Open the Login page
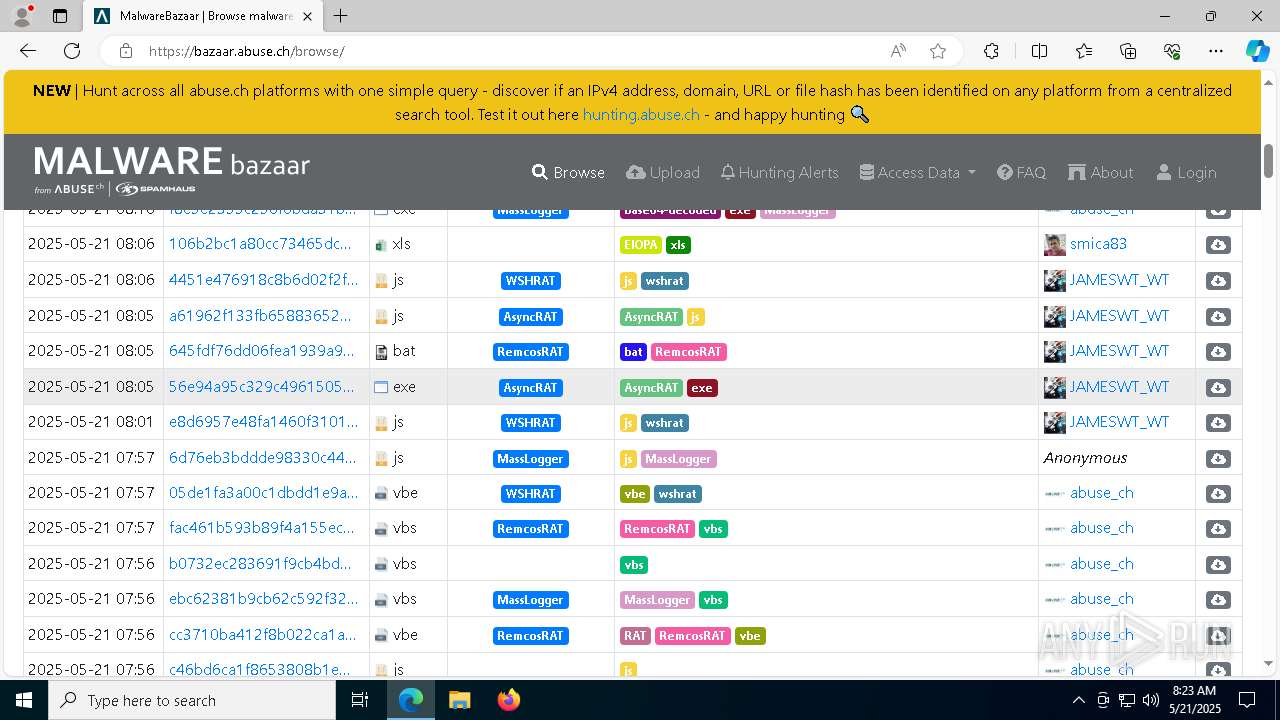The width and height of the screenshot is (1280, 720). click(x=1186, y=172)
